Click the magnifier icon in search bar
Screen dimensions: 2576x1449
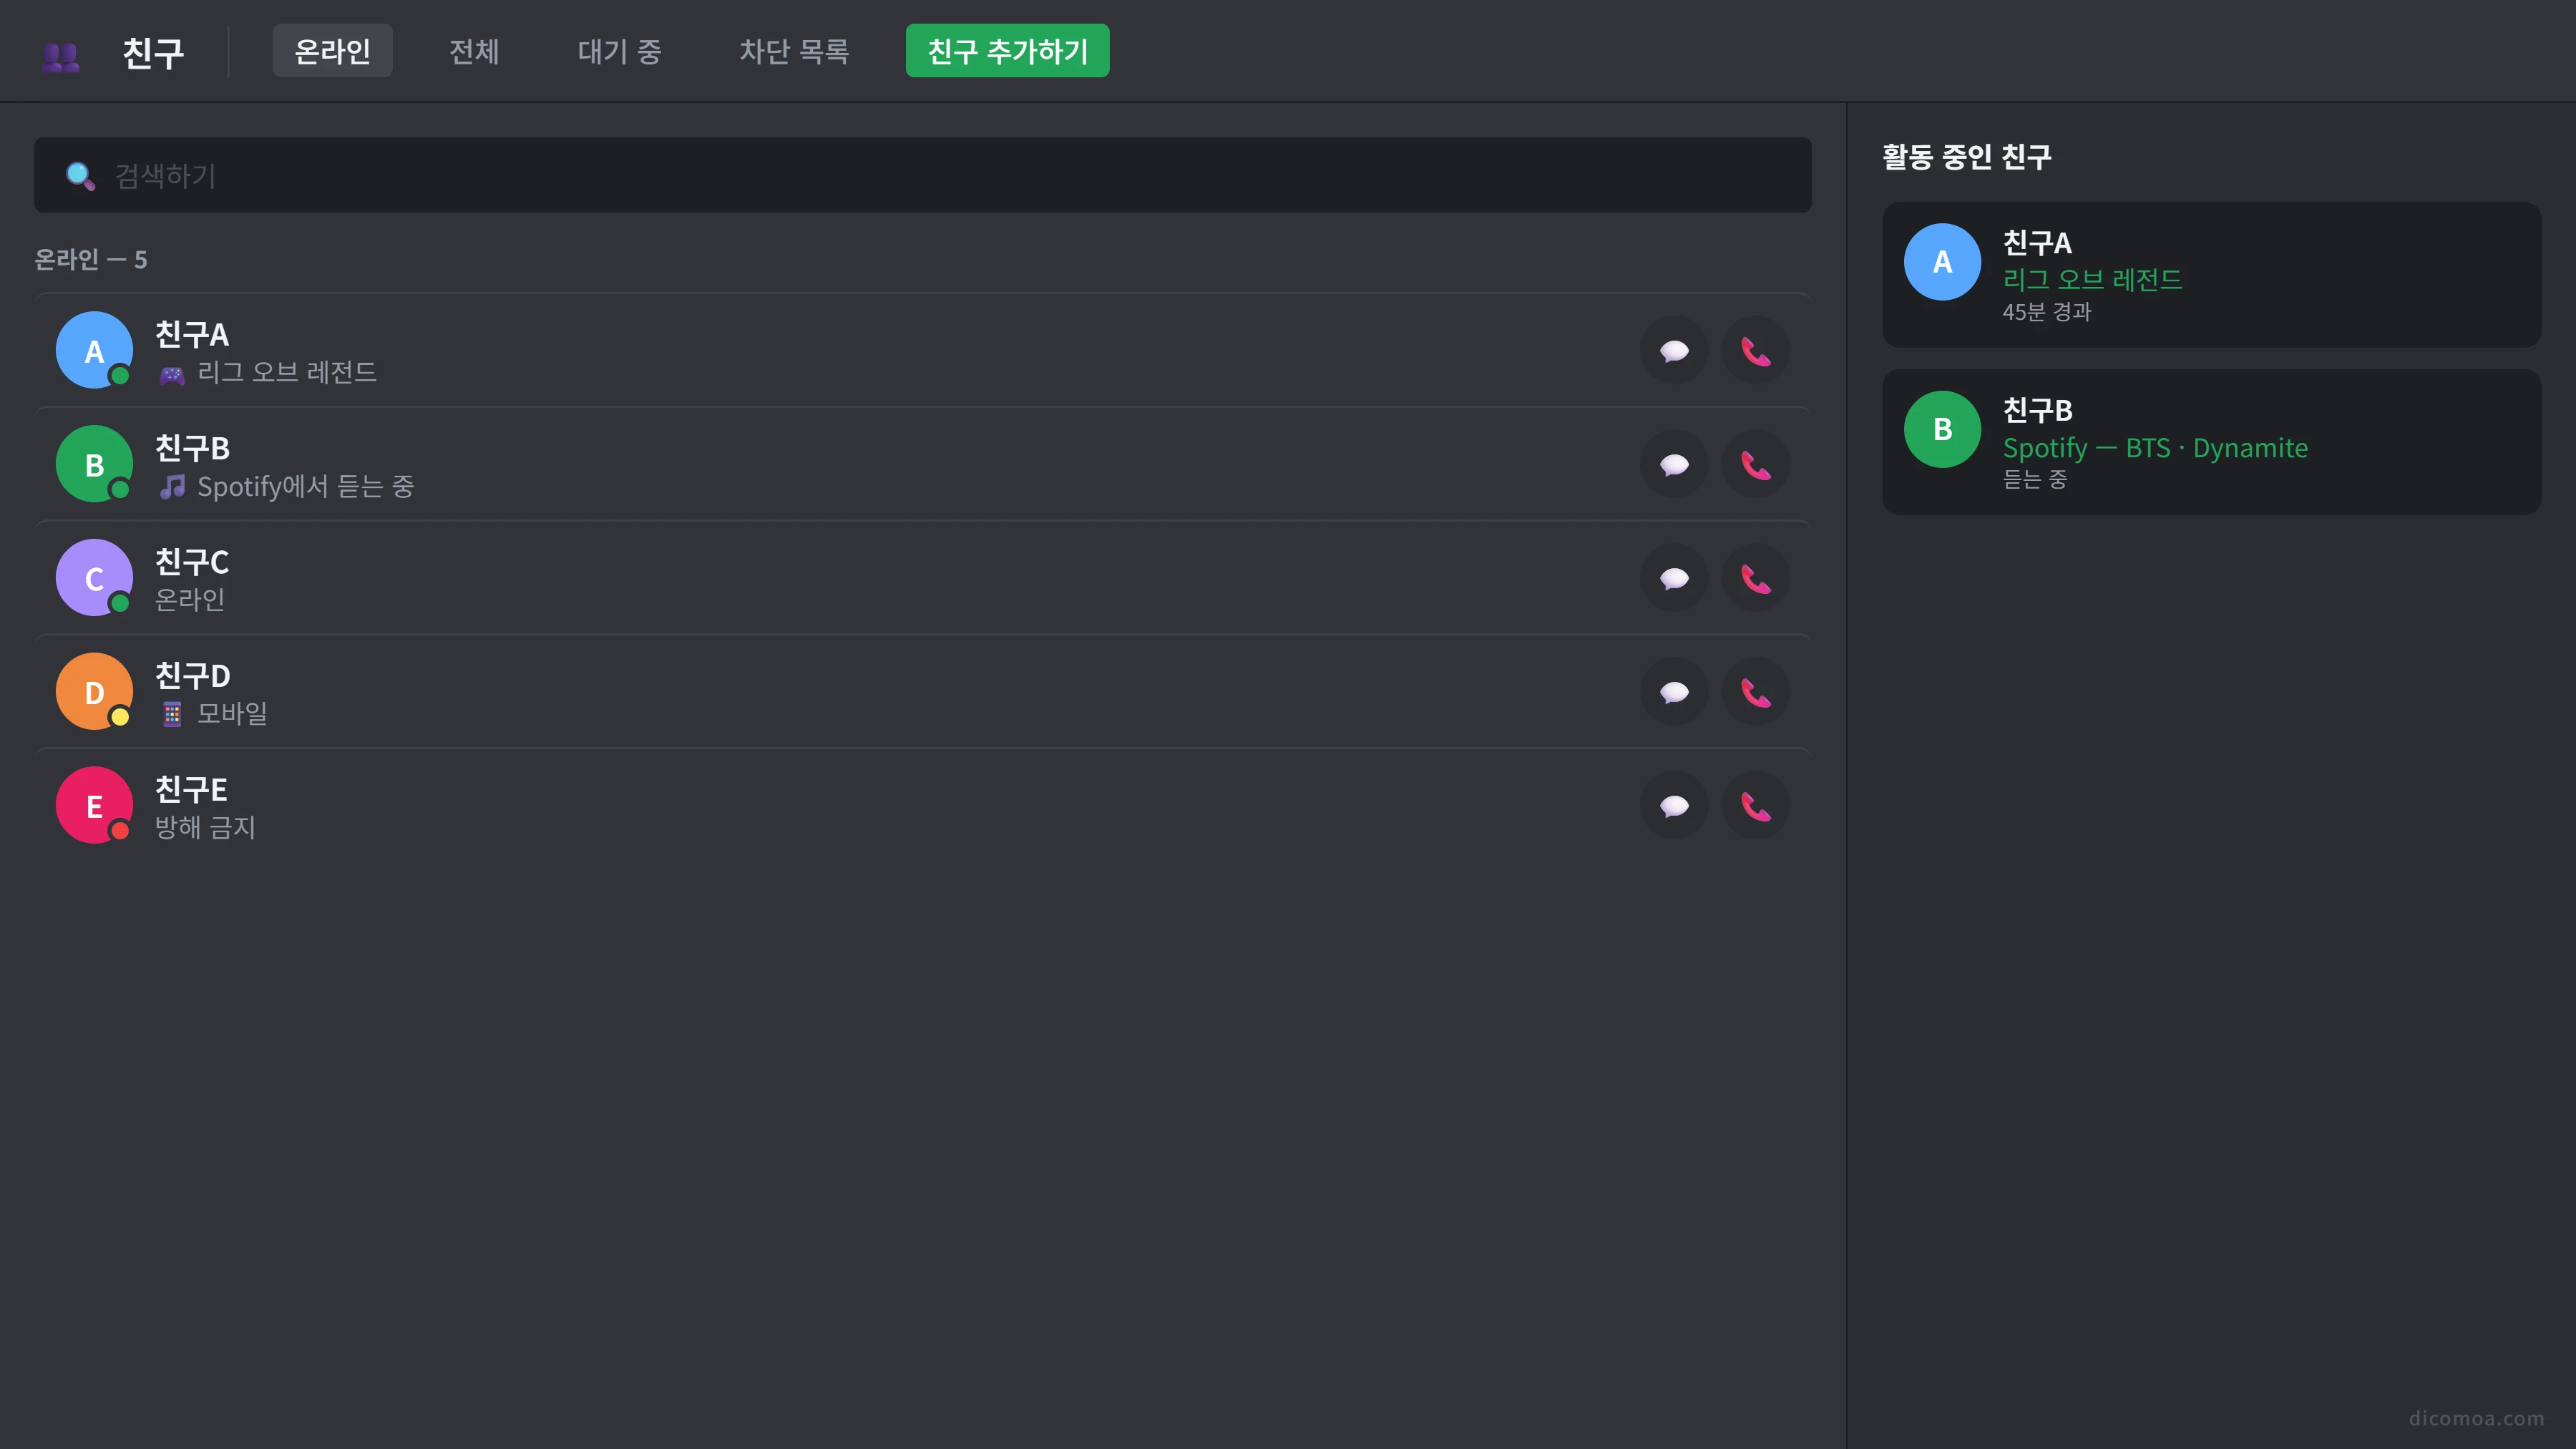(80, 176)
